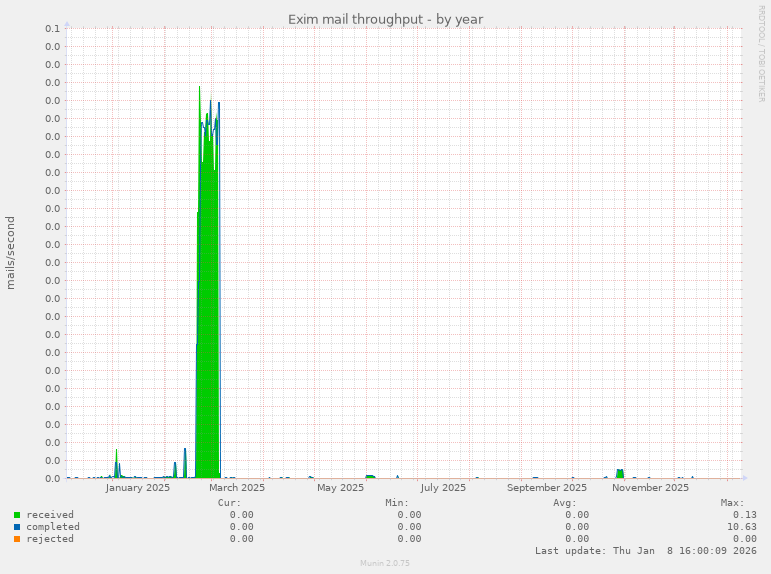Image resolution: width=771 pixels, height=574 pixels.
Task: Click the 'mails/second' y-axis label
Action: click(x=10, y=253)
